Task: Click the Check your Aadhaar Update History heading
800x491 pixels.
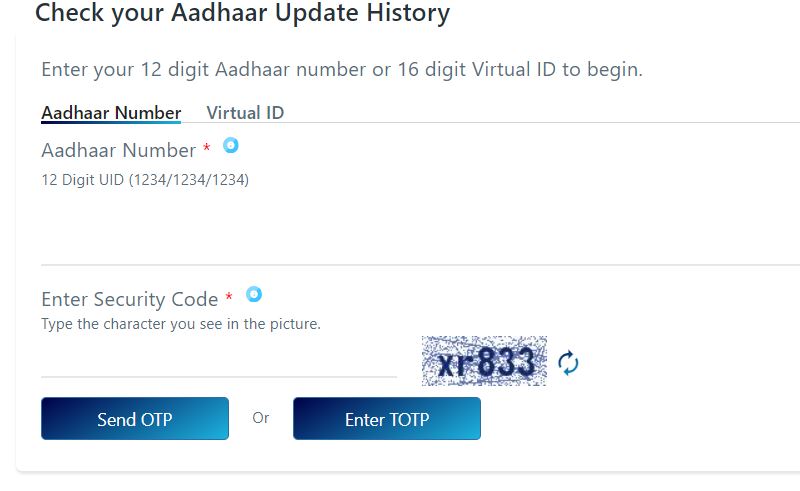Action: tap(242, 13)
